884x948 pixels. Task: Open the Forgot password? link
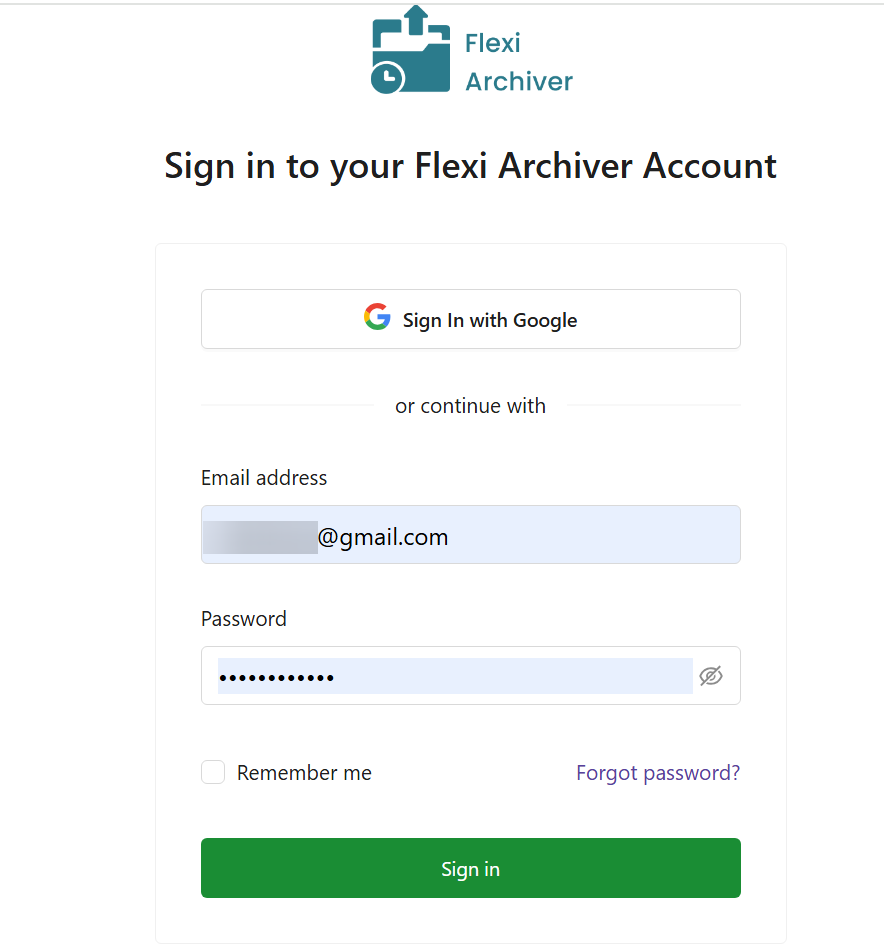pyautogui.click(x=658, y=773)
